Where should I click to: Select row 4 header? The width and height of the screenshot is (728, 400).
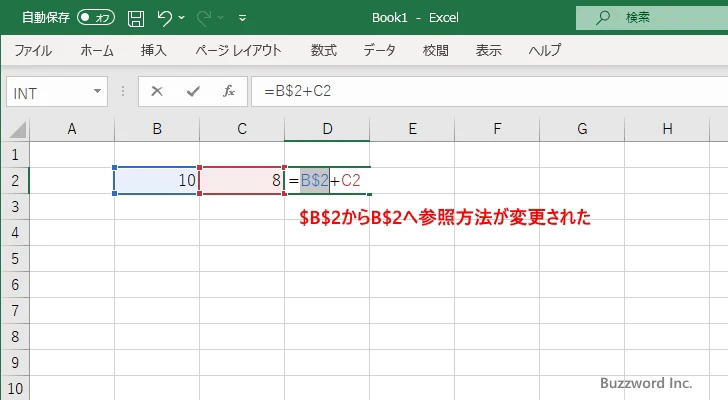click(15, 232)
